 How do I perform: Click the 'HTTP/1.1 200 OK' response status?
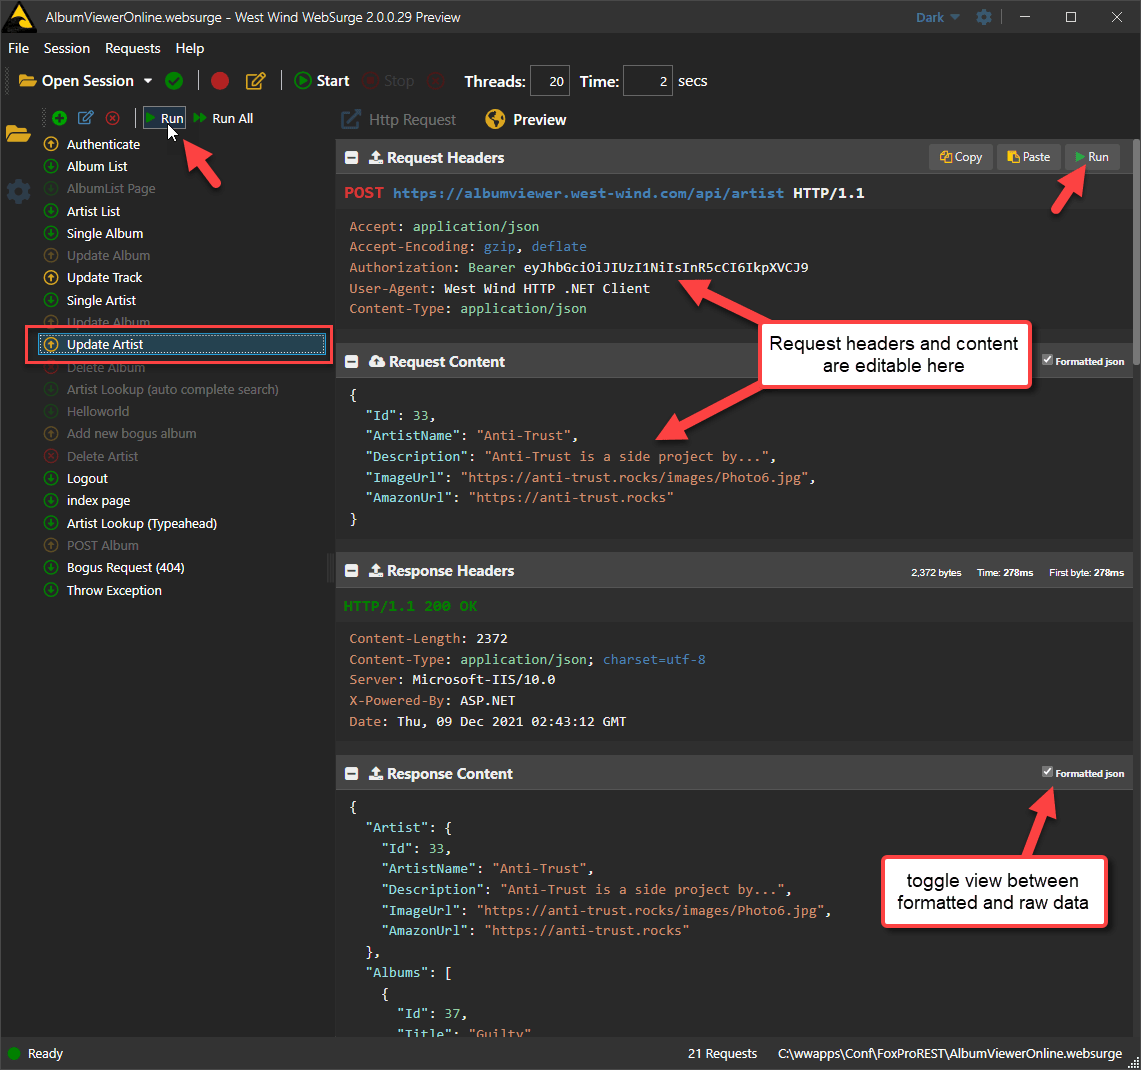coord(410,606)
